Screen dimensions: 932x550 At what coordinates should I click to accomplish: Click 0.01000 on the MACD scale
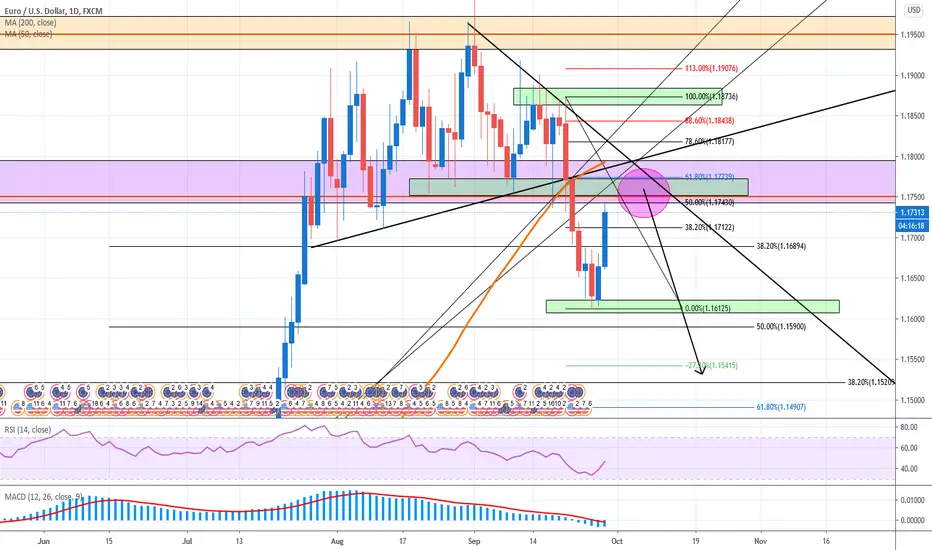[912, 500]
